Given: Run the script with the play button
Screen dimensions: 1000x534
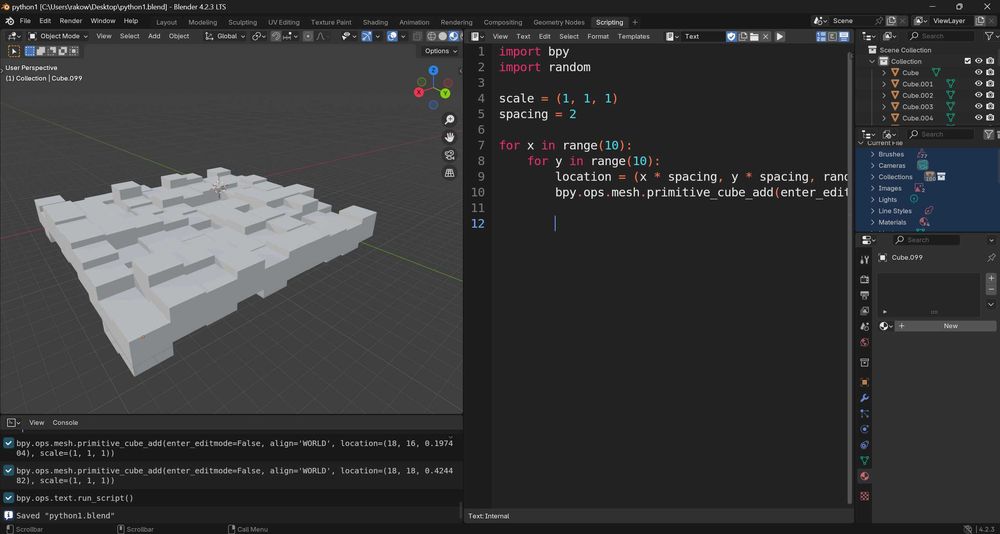Looking at the screenshot, I should pyautogui.click(x=779, y=36).
